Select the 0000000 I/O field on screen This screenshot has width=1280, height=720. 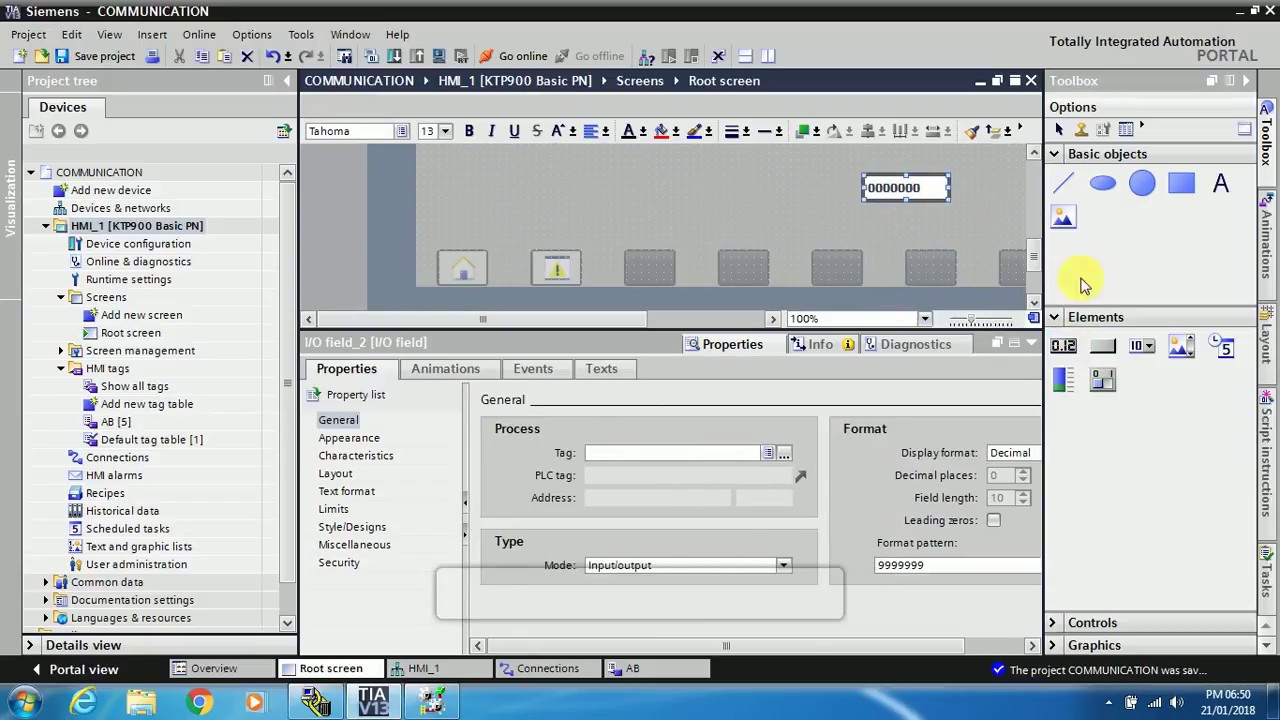pos(906,188)
